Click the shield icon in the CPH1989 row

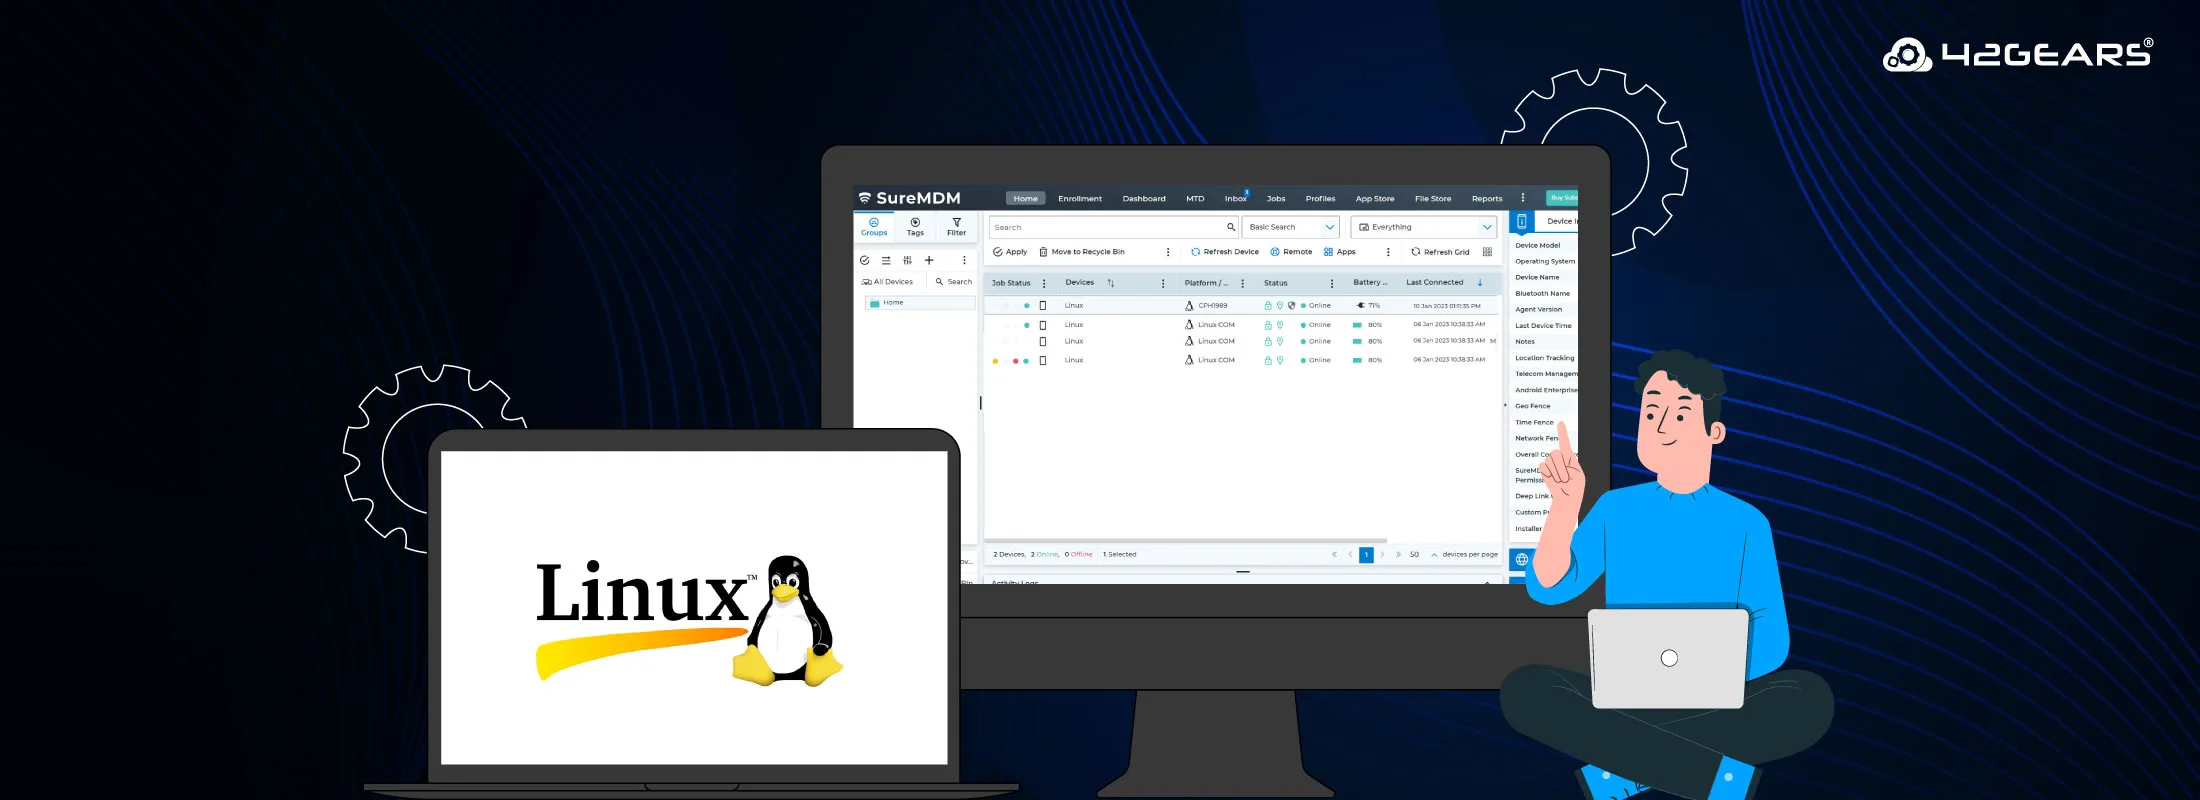(1291, 305)
